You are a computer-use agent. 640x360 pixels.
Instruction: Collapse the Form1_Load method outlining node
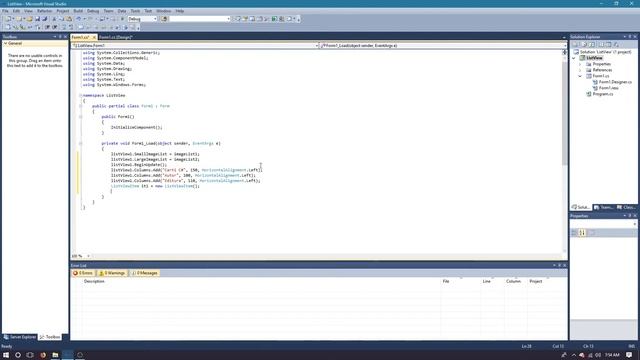tap(80, 143)
